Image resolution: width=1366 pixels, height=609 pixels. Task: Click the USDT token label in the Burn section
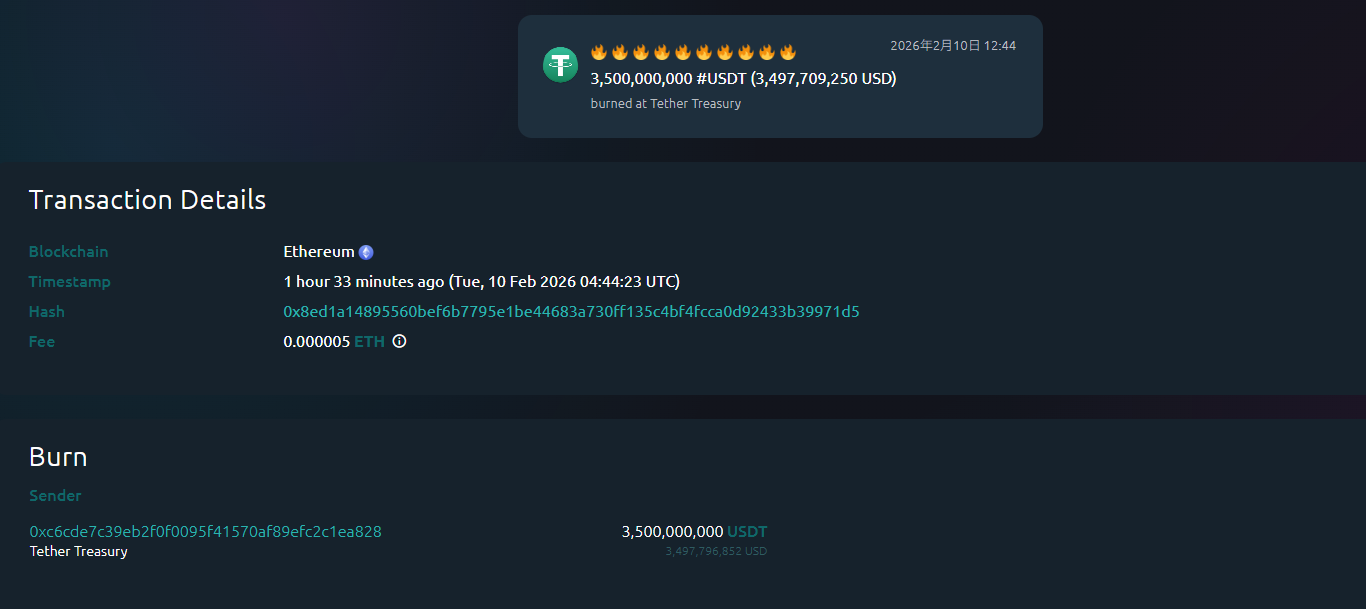(747, 532)
